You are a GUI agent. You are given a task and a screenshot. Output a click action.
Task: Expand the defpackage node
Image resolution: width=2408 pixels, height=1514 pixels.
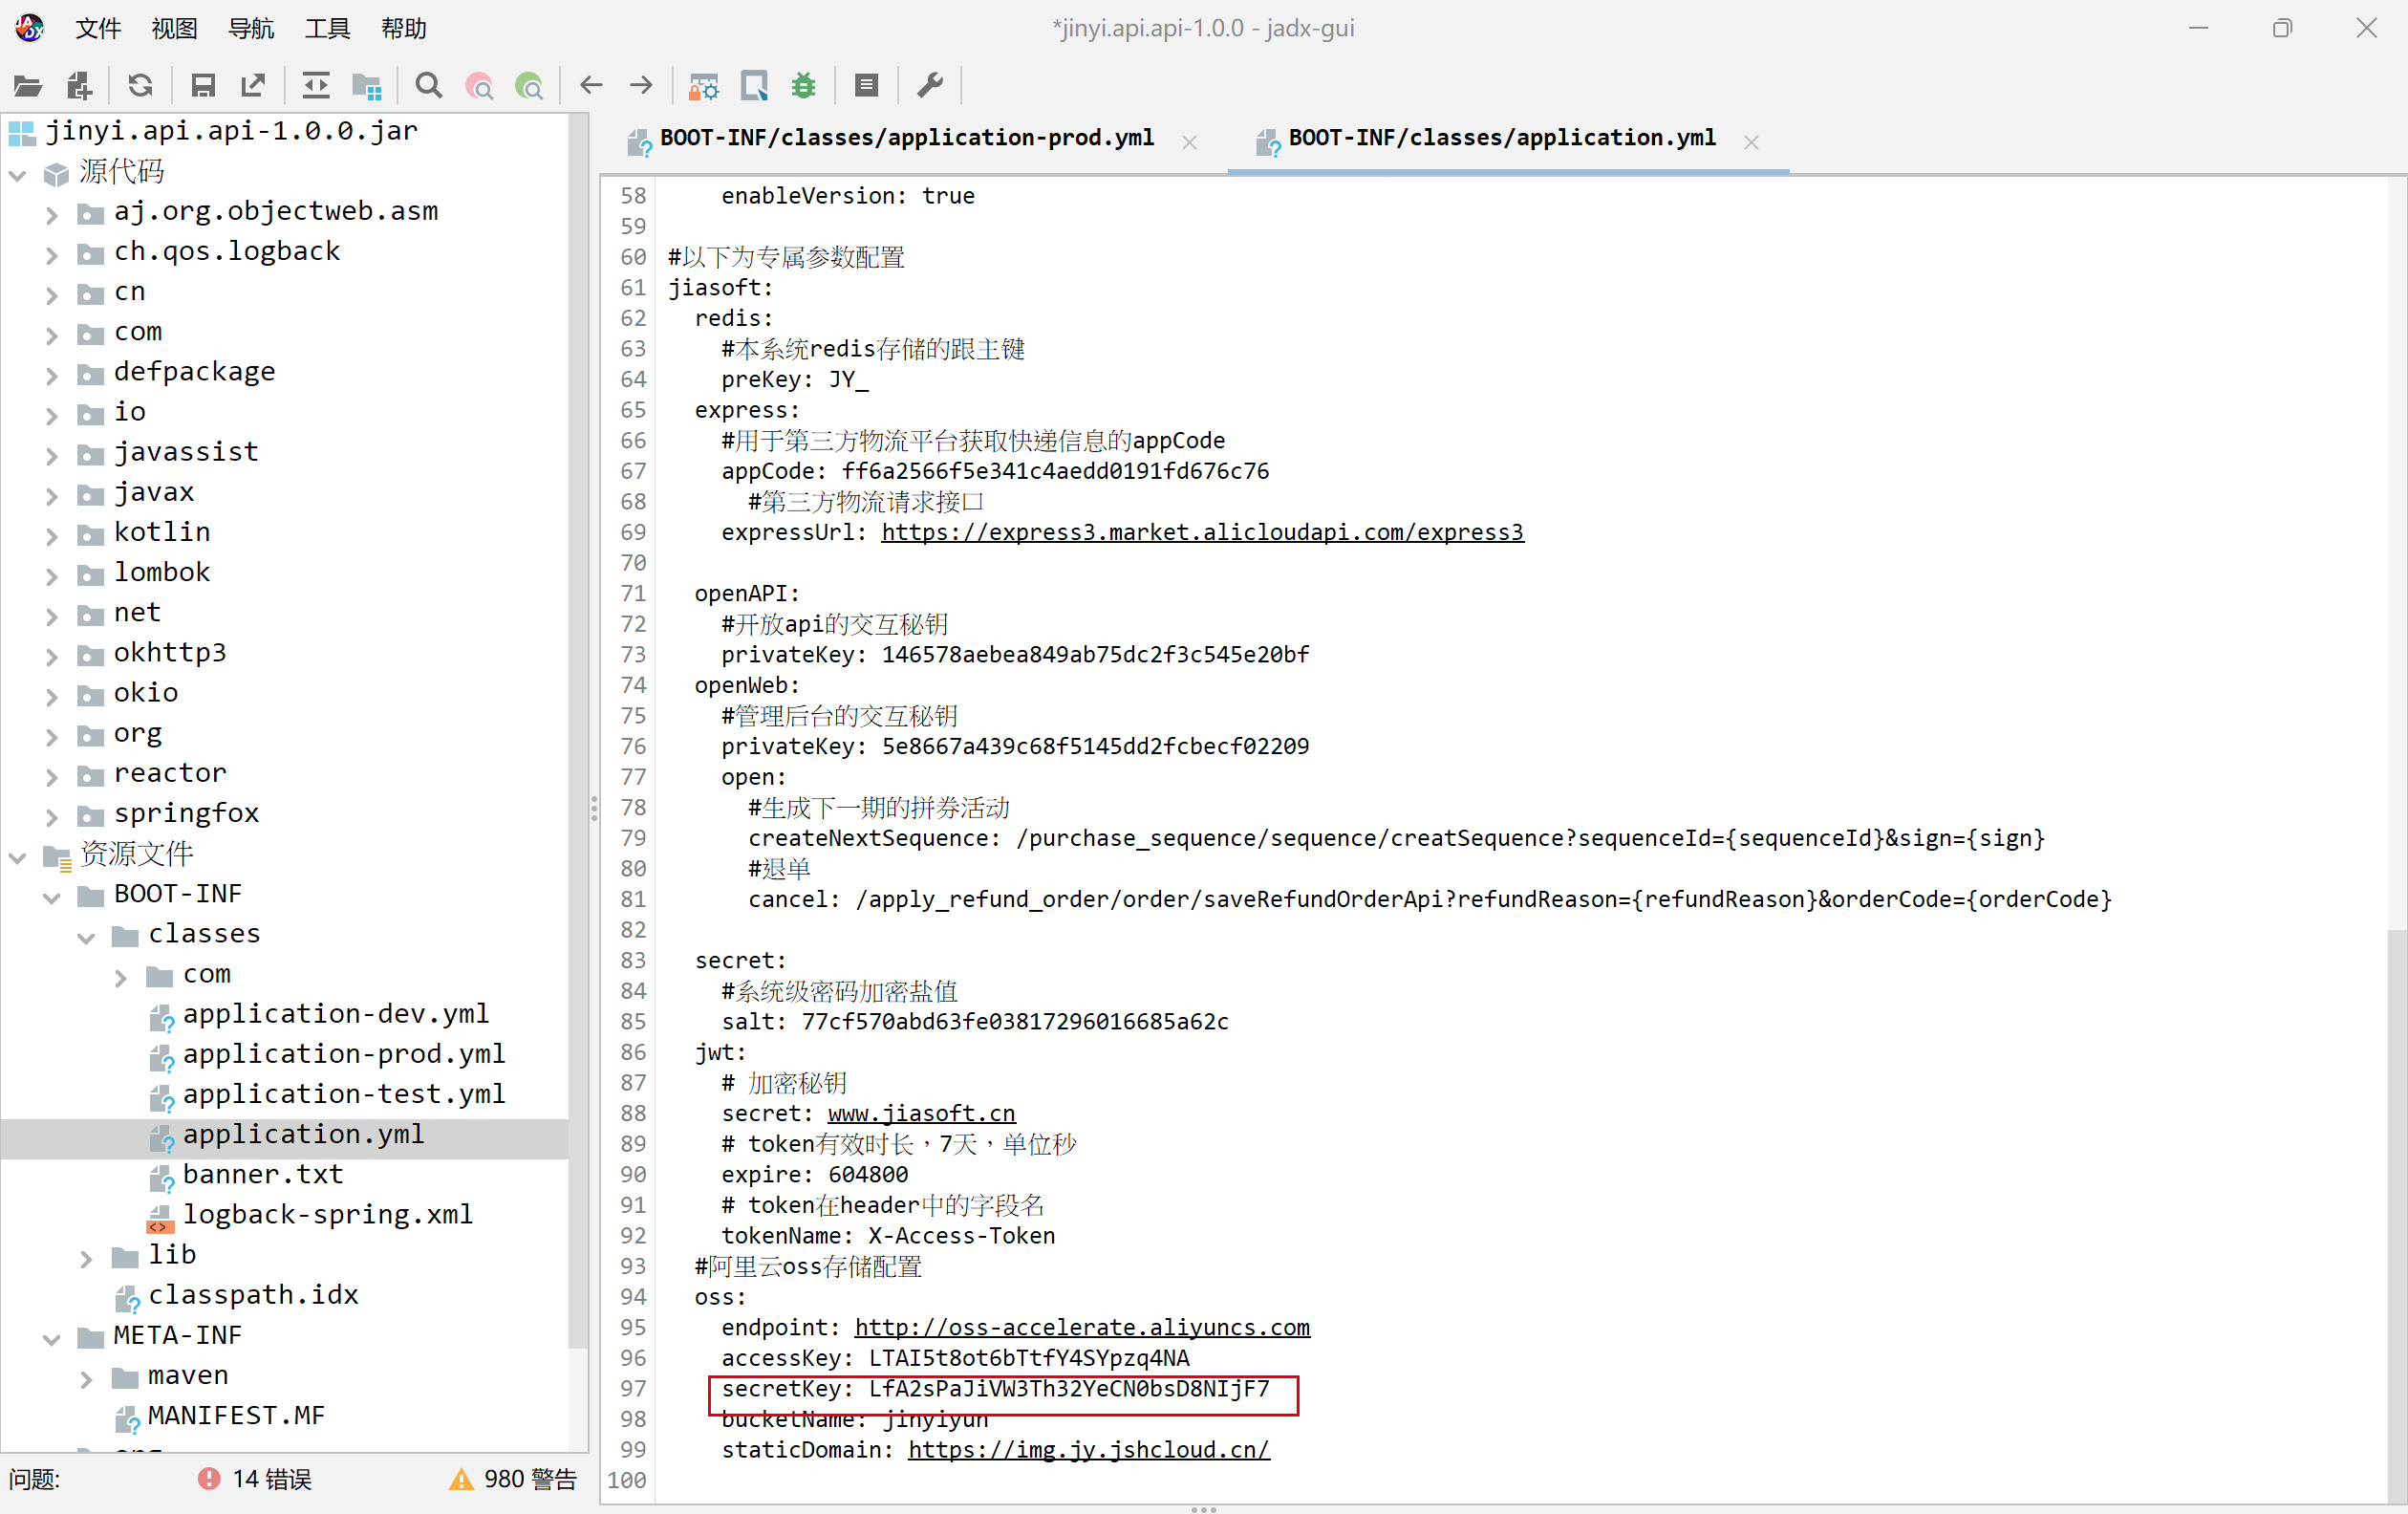click(x=52, y=375)
